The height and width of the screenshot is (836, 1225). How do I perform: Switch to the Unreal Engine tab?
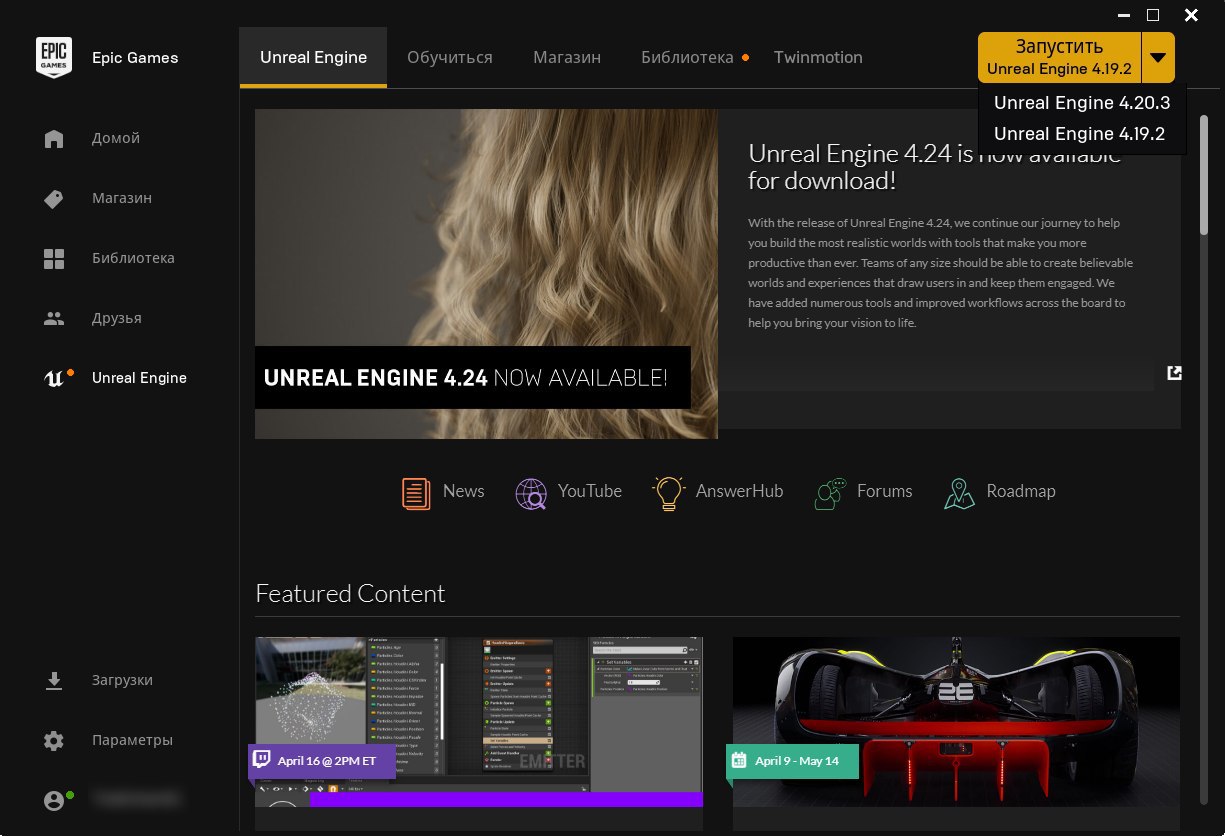pyautogui.click(x=313, y=57)
